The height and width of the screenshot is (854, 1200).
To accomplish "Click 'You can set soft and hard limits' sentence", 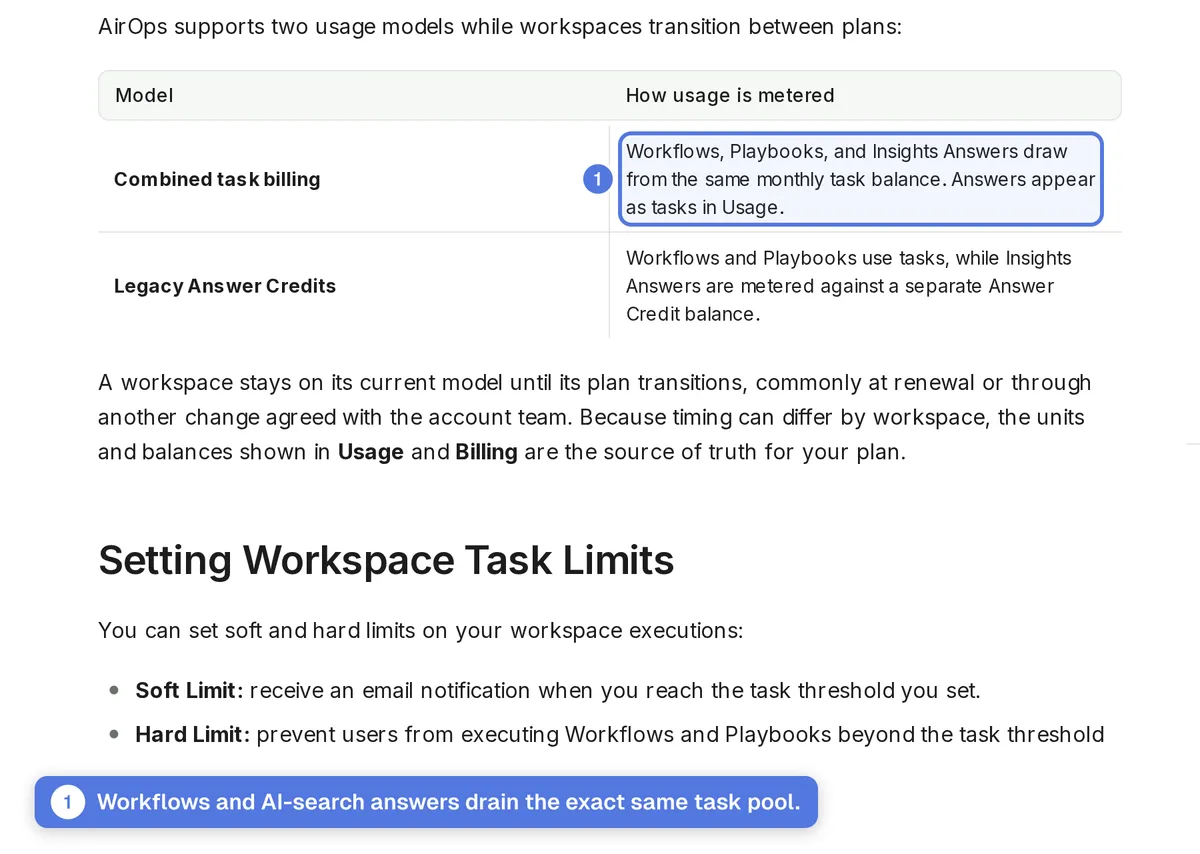I will click(421, 631).
